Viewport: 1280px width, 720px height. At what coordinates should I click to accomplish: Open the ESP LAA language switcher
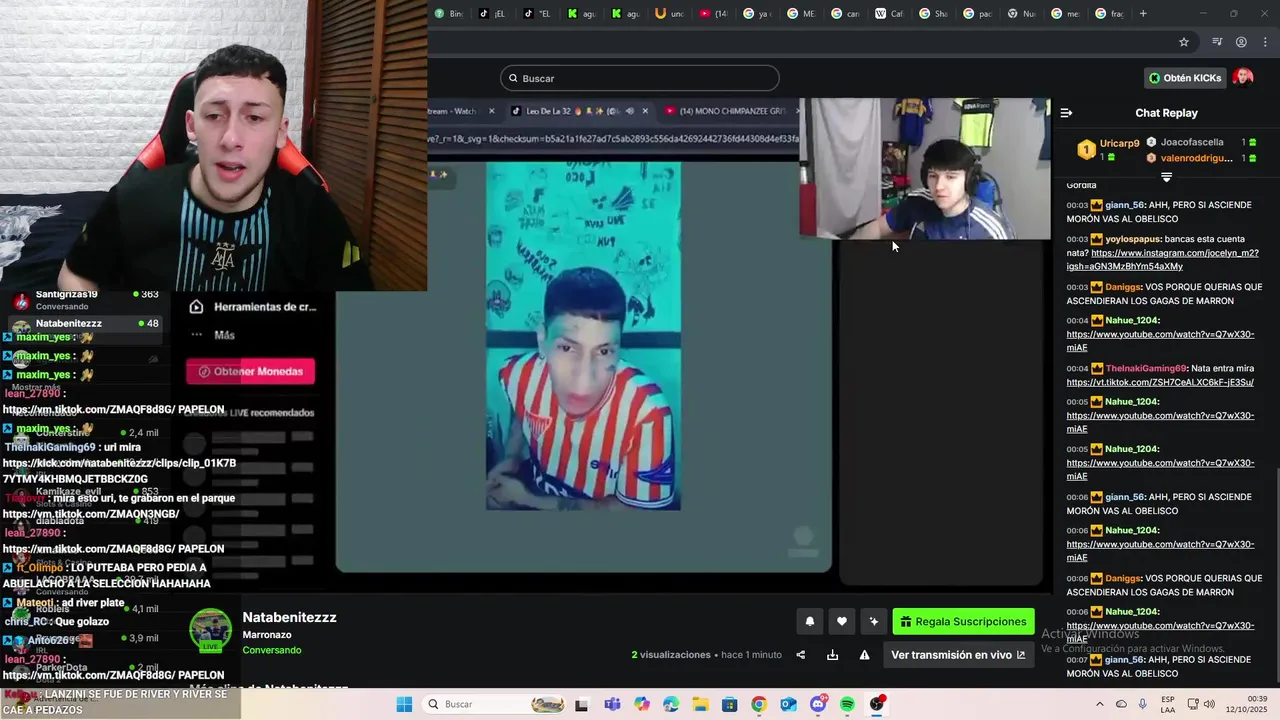click(x=1168, y=704)
